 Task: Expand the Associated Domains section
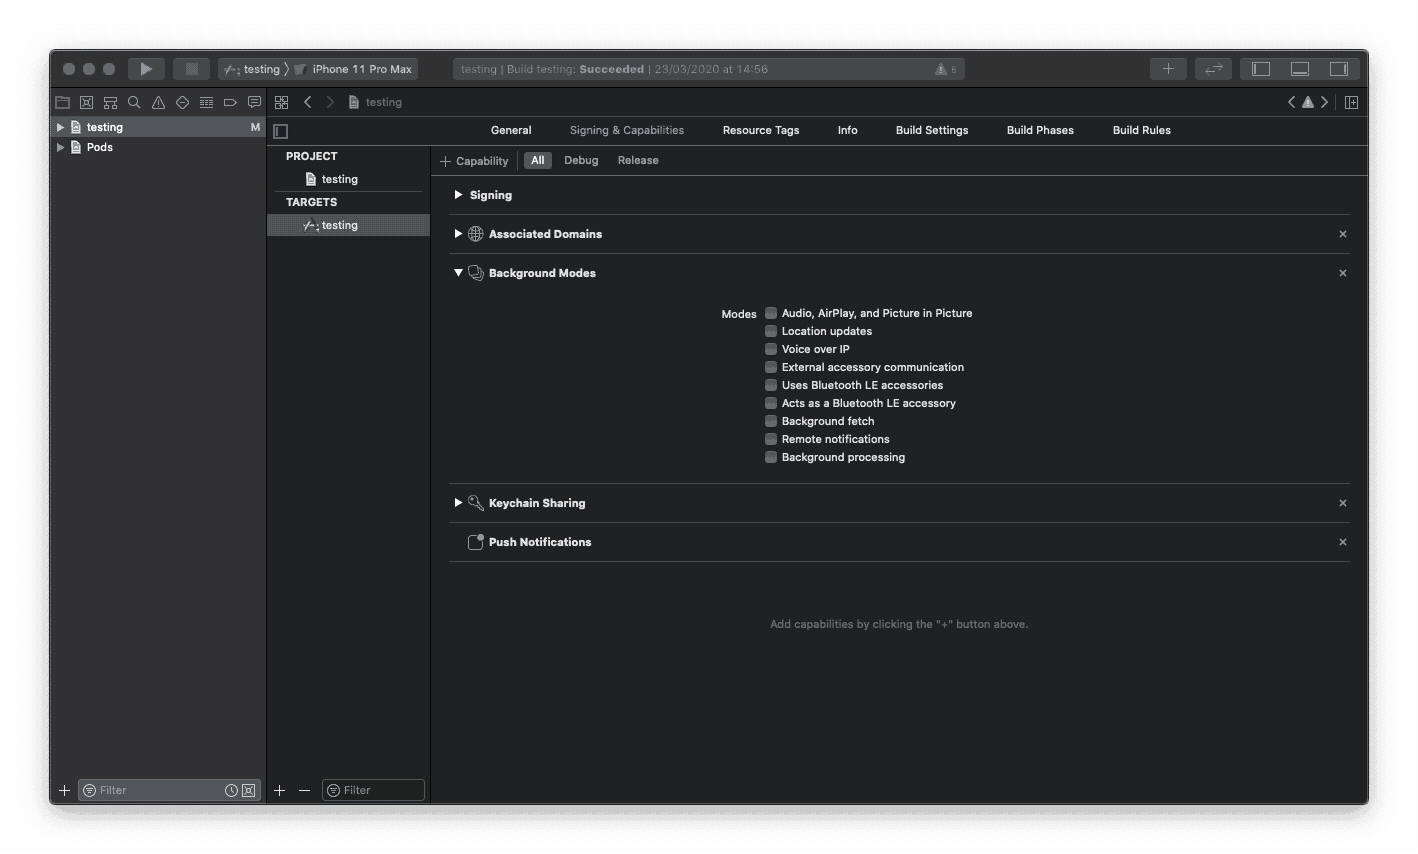458,234
